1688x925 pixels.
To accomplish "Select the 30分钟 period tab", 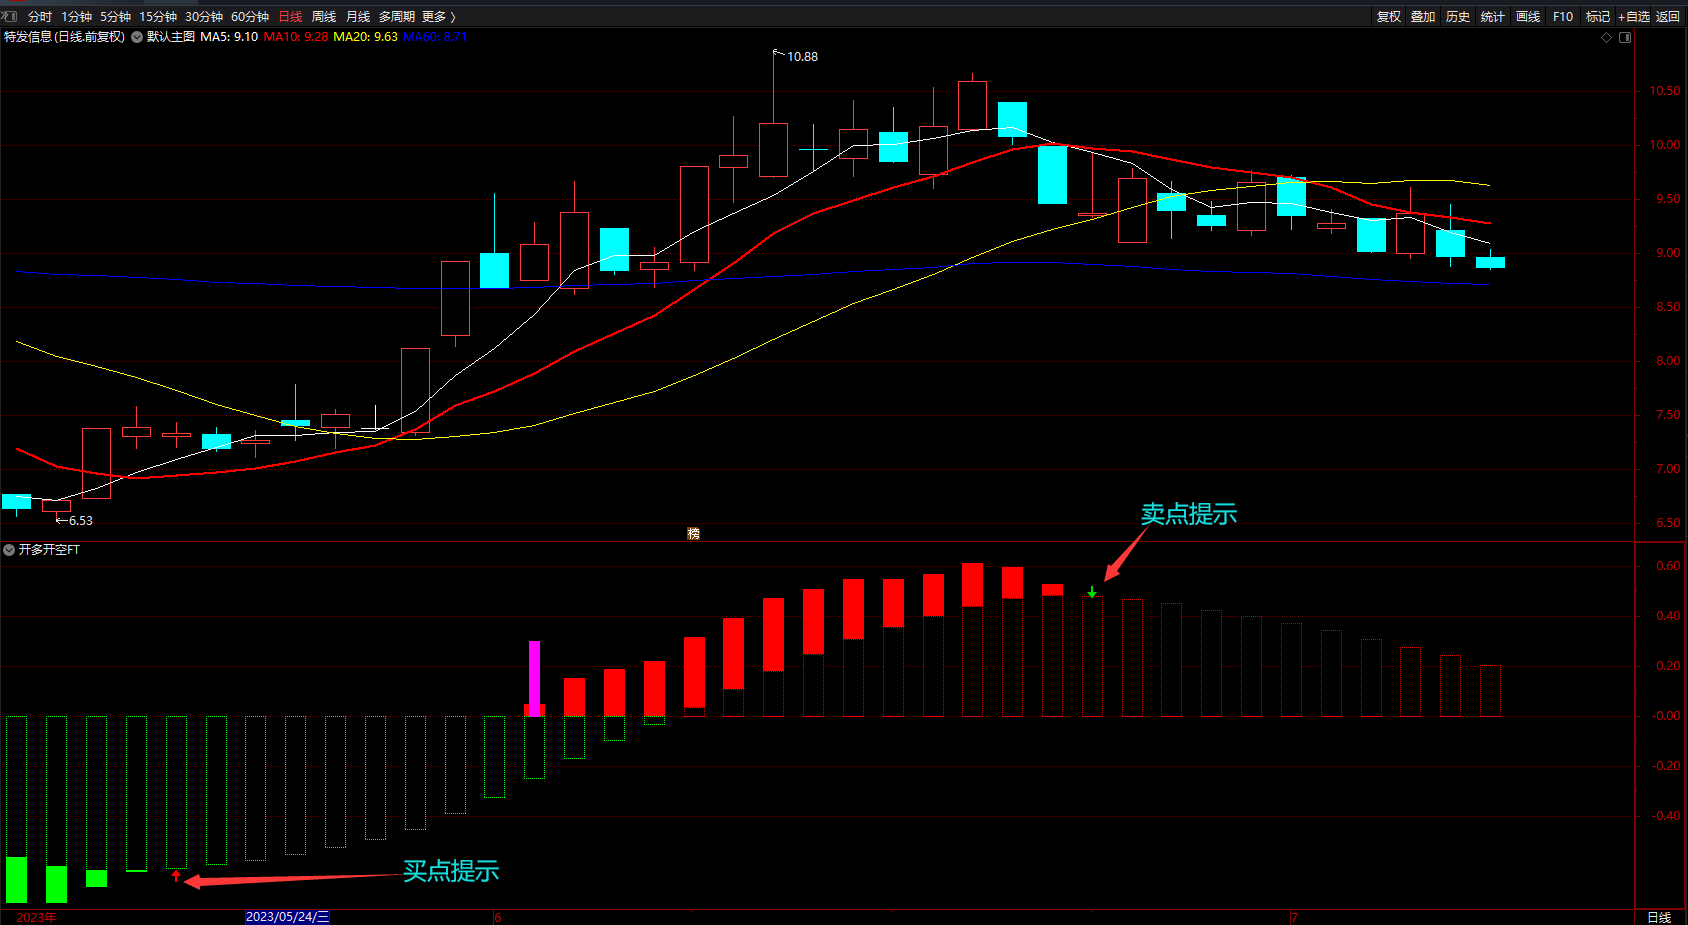I will coord(204,17).
